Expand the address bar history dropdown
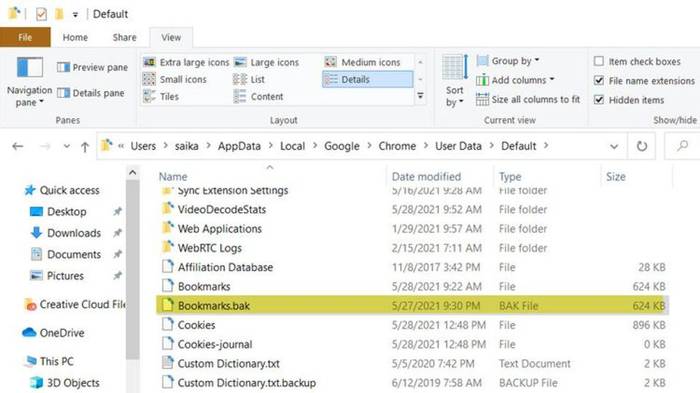700x393 pixels. tap(614, 146)
